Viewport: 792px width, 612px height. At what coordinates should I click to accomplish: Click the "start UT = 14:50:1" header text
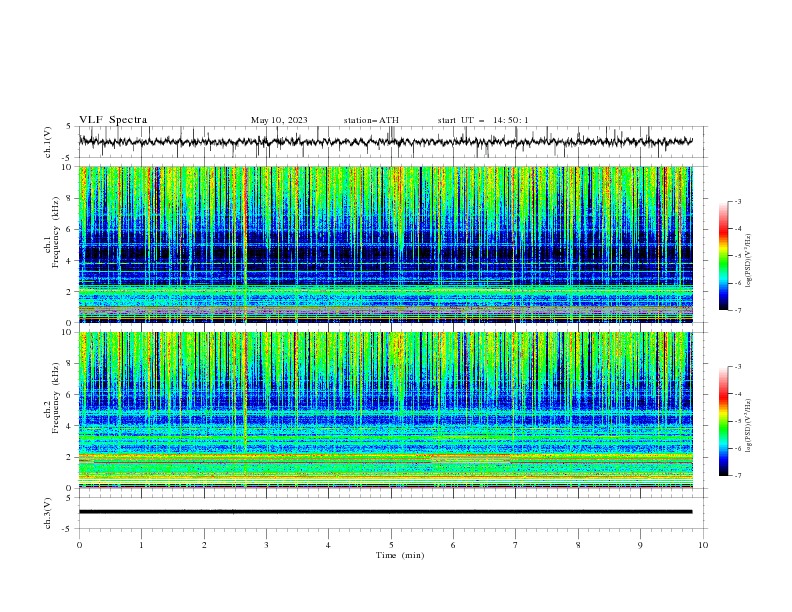(483, 120)
